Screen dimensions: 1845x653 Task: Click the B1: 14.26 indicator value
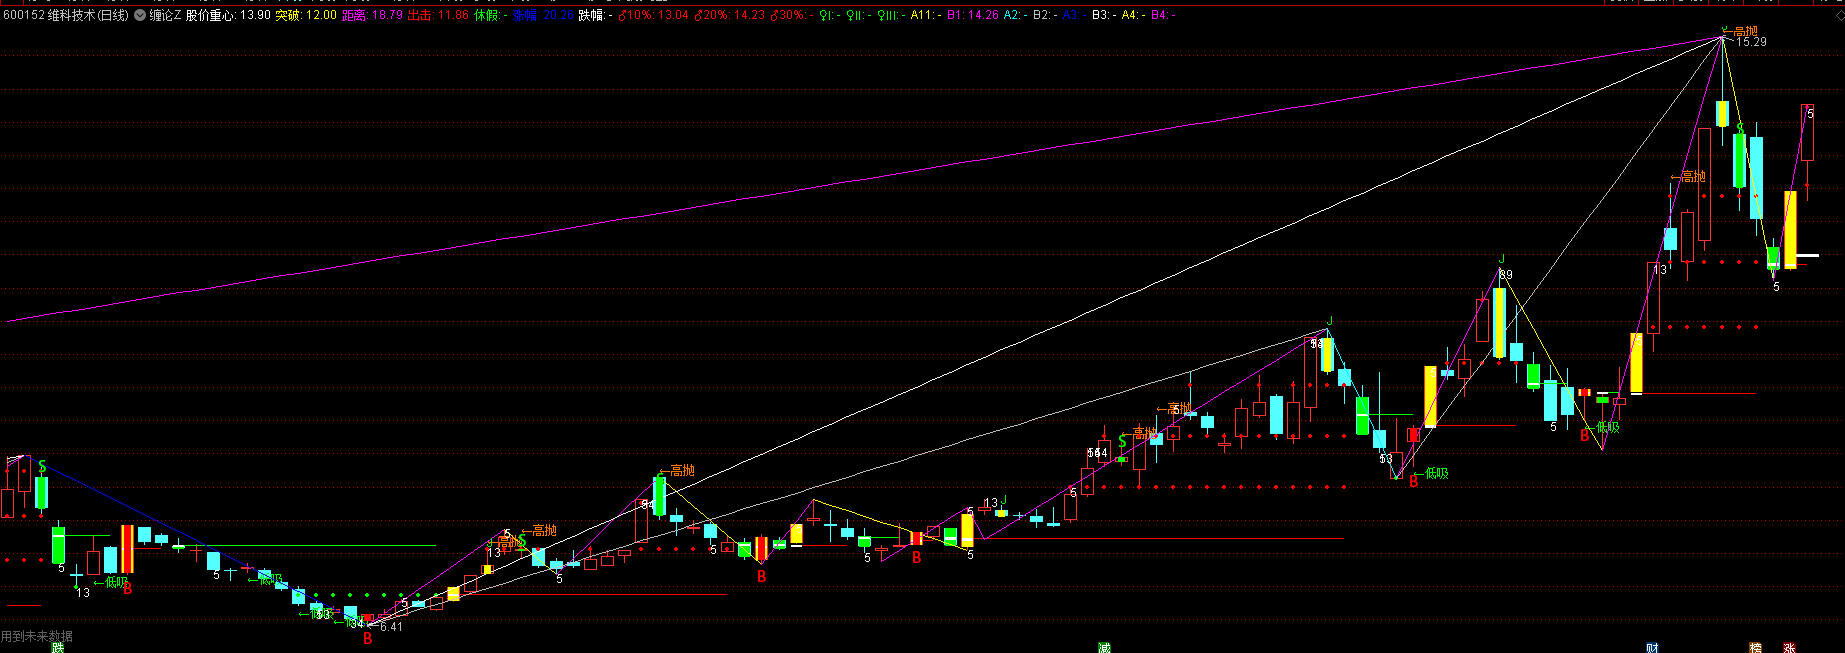pos(972,16)
